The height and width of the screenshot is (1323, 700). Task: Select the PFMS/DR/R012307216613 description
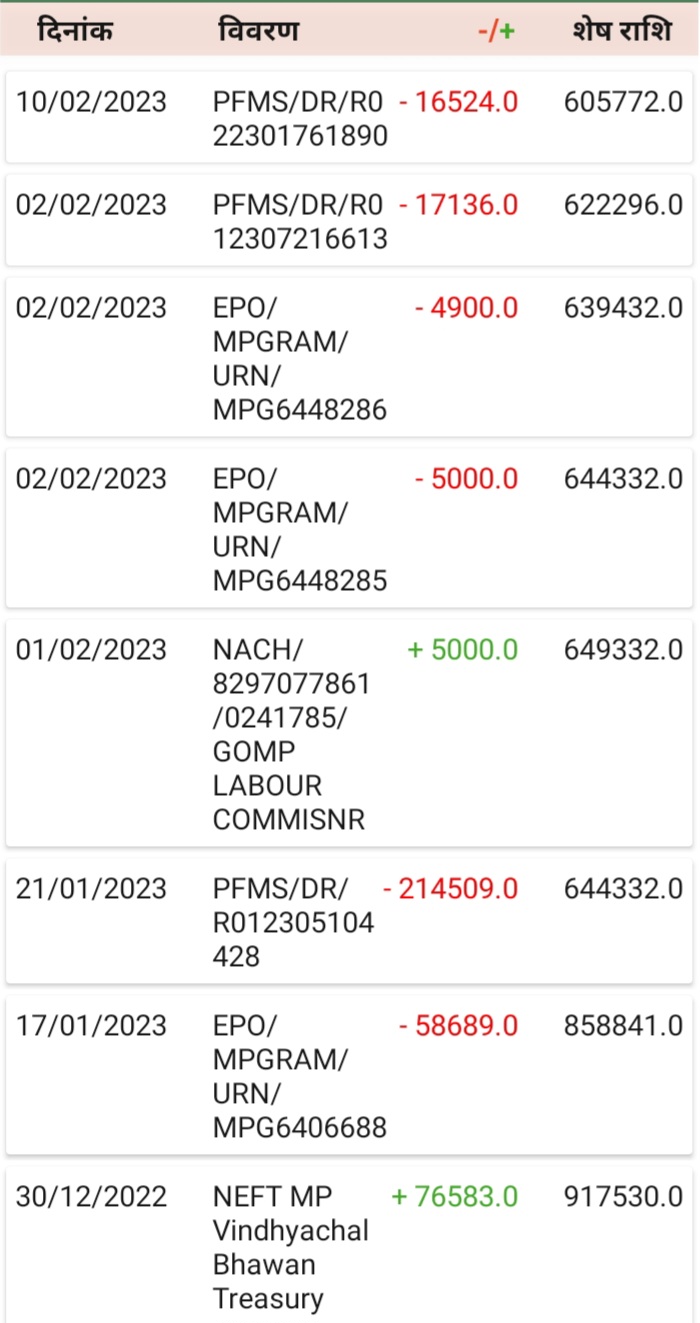[x=299, y=222]
